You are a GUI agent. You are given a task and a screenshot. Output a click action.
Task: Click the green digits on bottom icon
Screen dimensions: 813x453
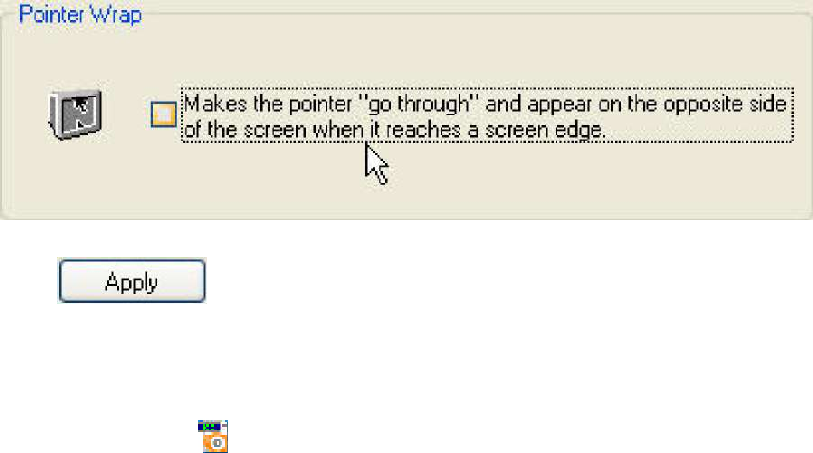click(209, 427)
